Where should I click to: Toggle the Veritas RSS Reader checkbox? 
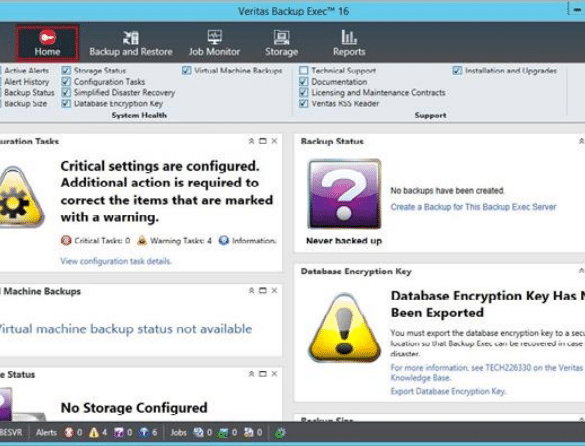tap(304, 103)
